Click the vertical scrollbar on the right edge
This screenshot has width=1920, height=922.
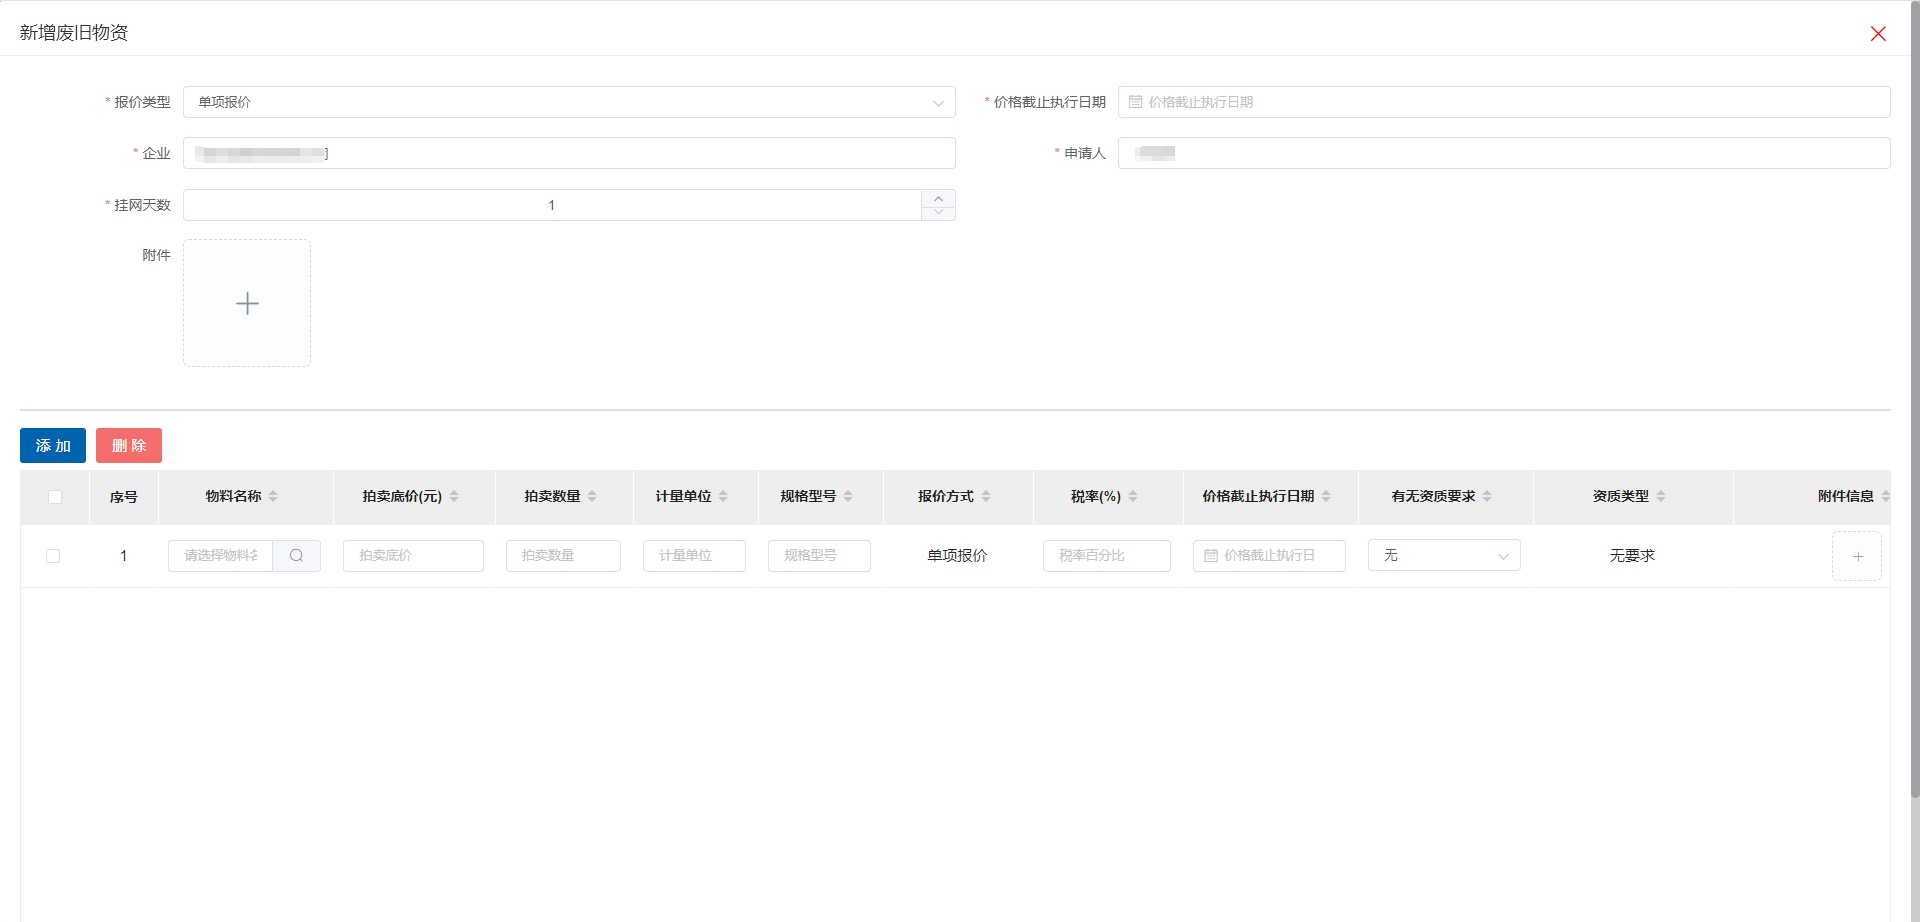pos(1914,400)
